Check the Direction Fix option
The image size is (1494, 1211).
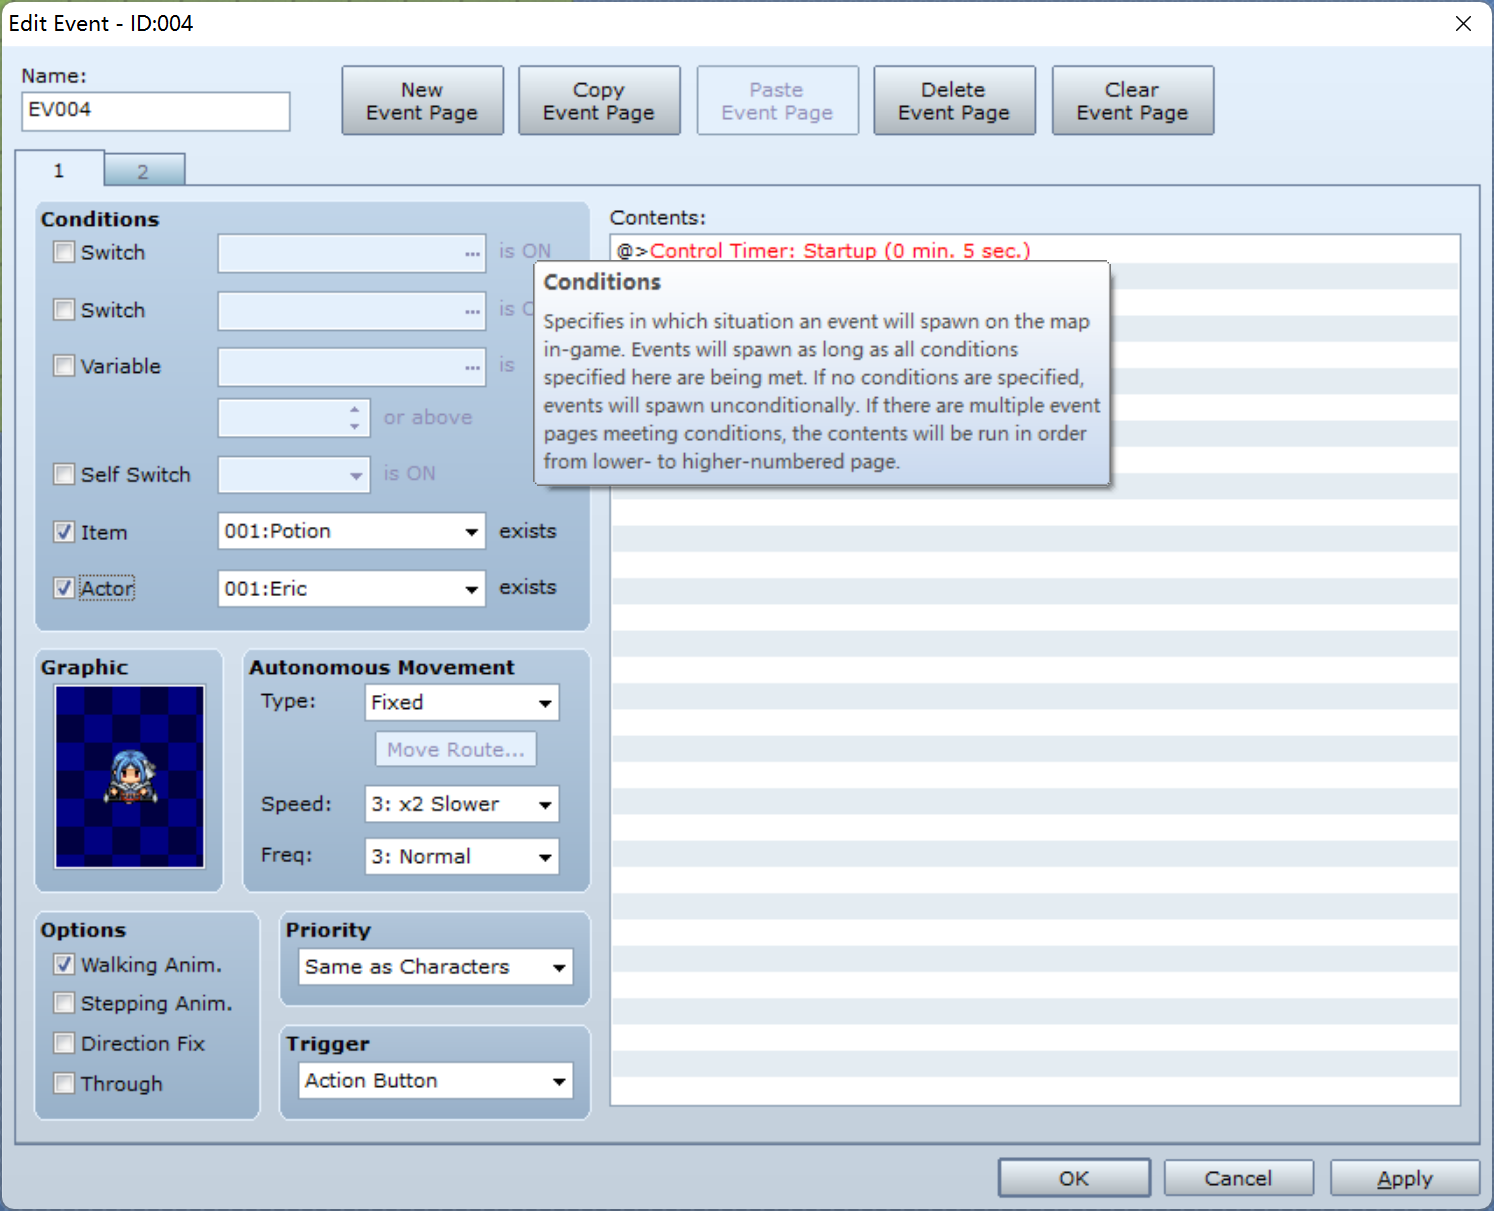coord(64,1043)
